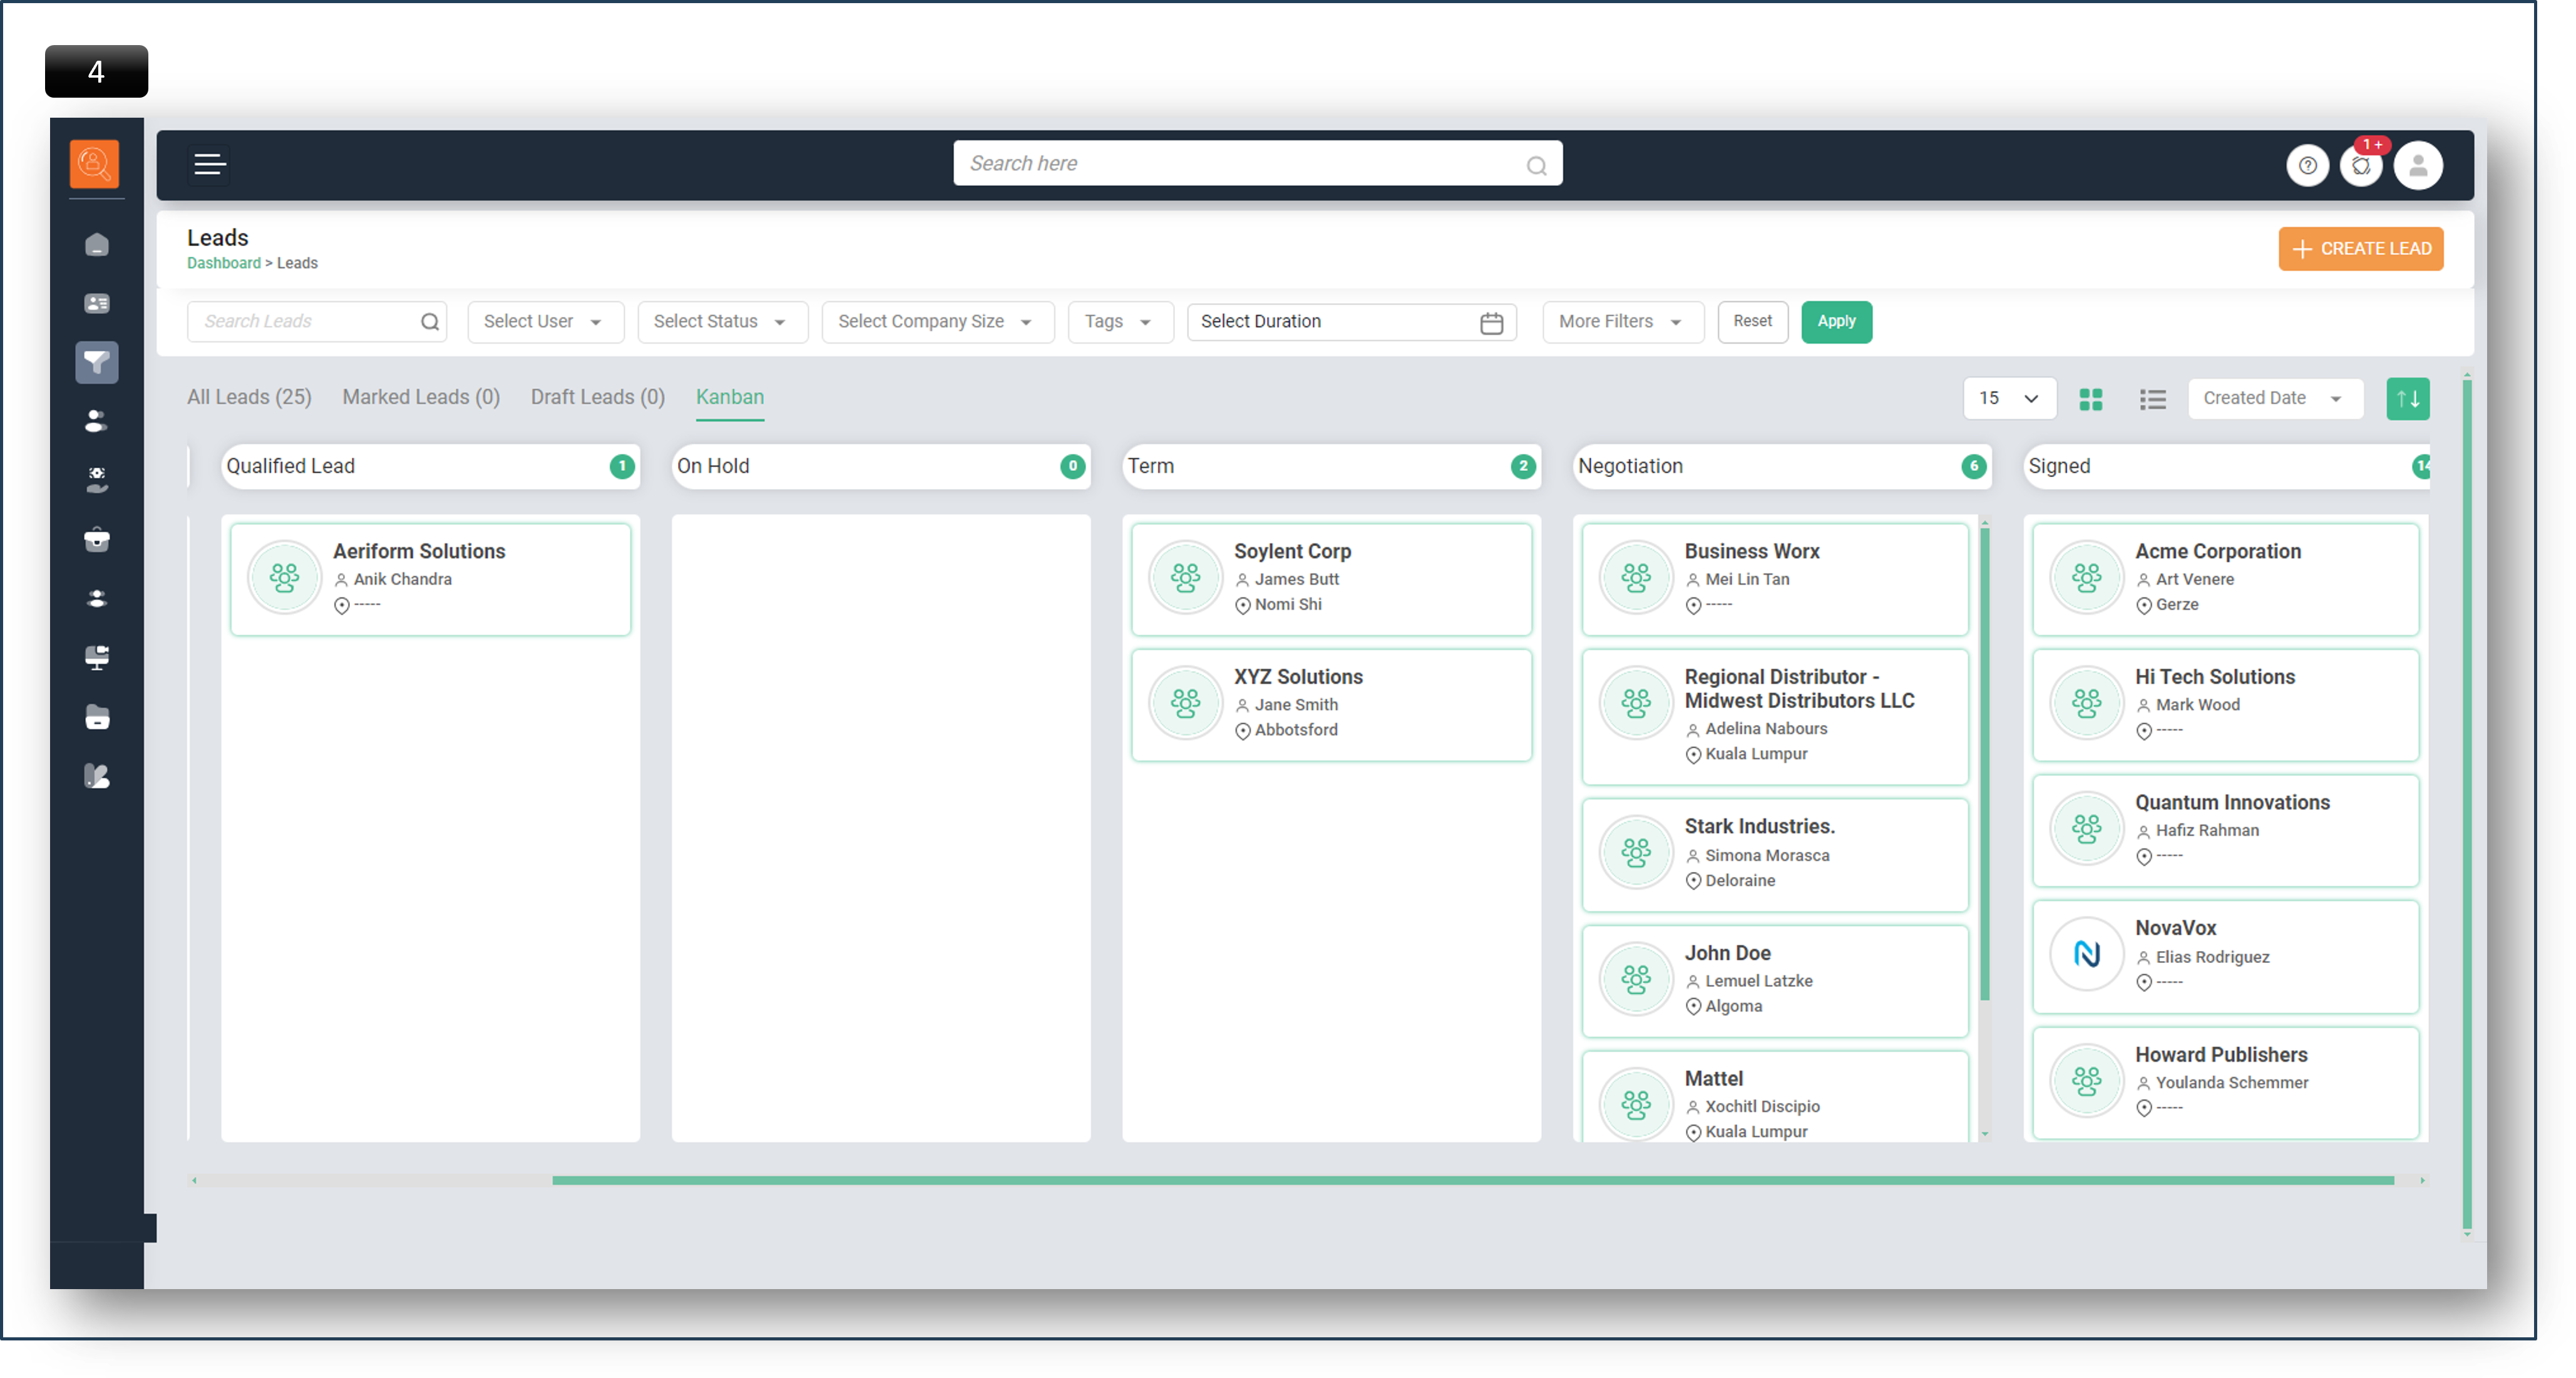The height and width of the screenshot is (1378, 2576).
Task: Switch to the All Leads tab
Action: 249,397
